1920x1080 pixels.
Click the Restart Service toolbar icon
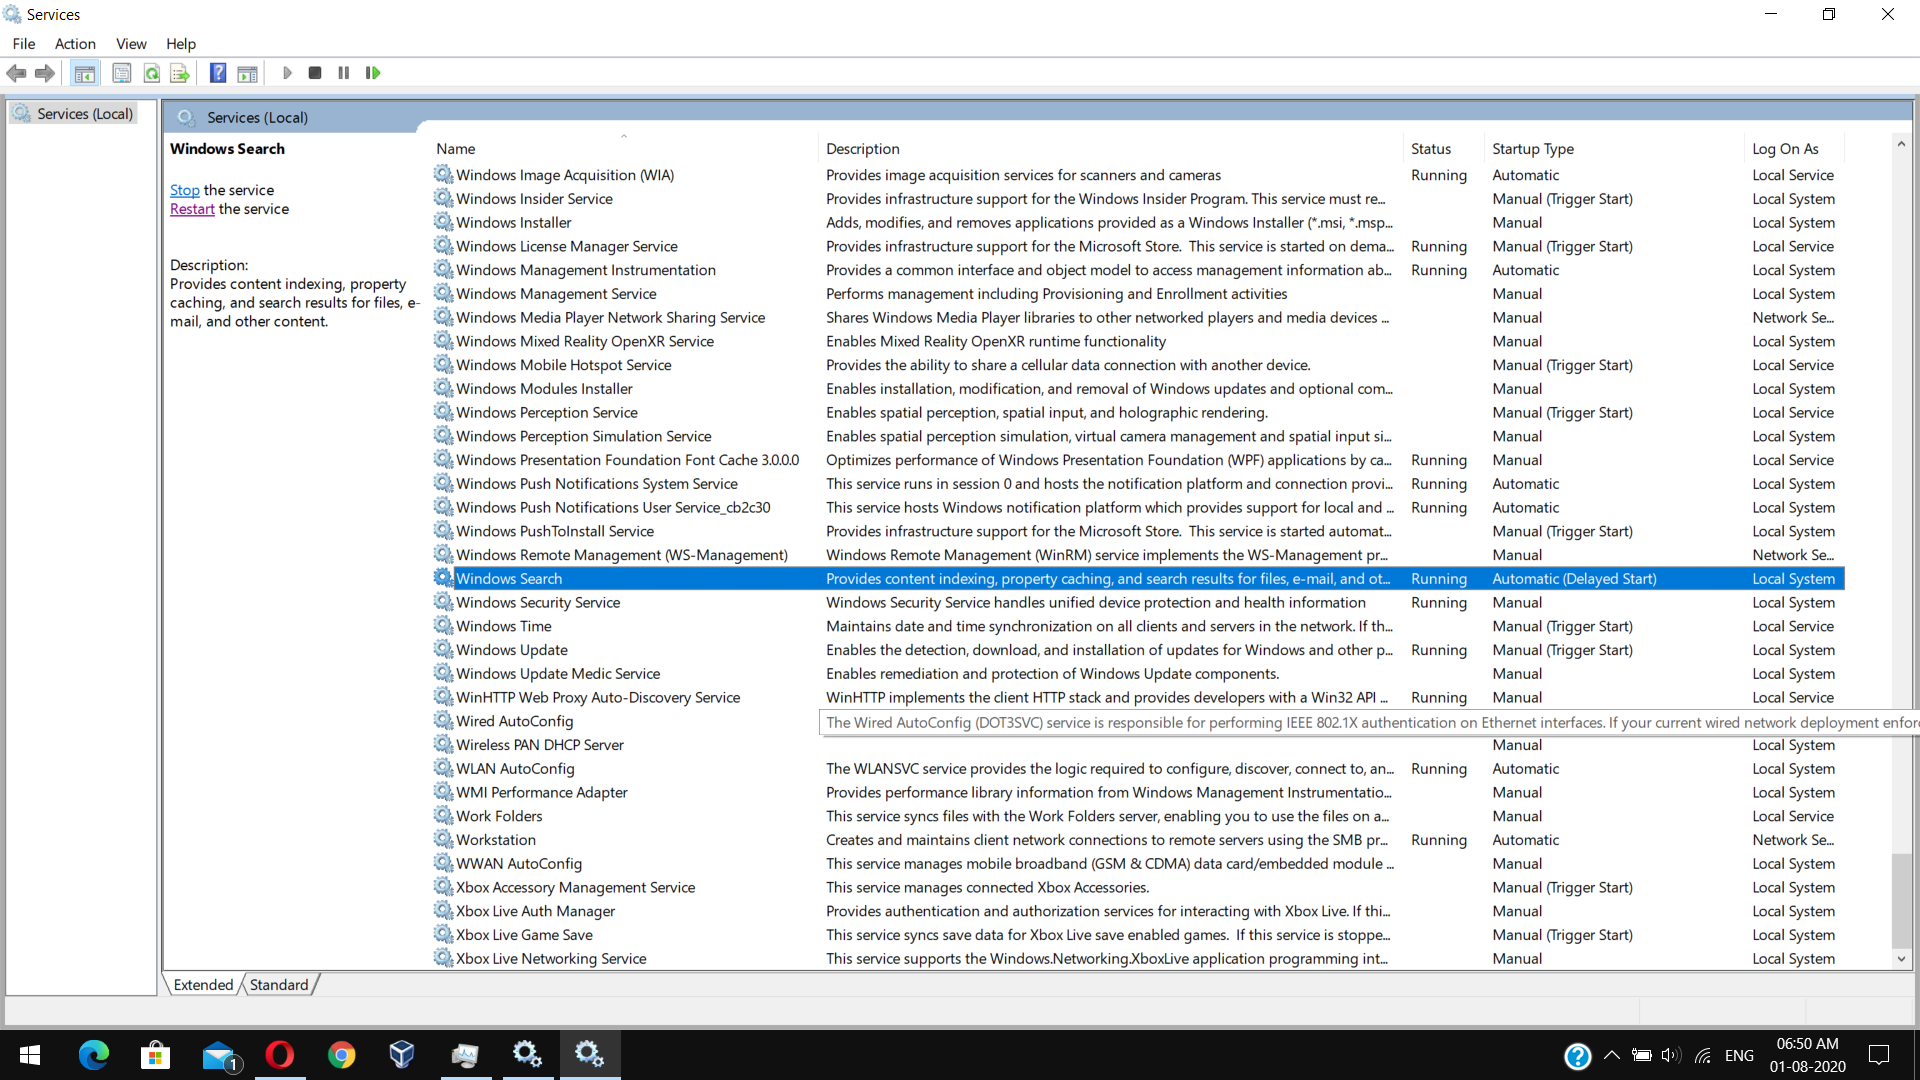[x=373, y=73]
